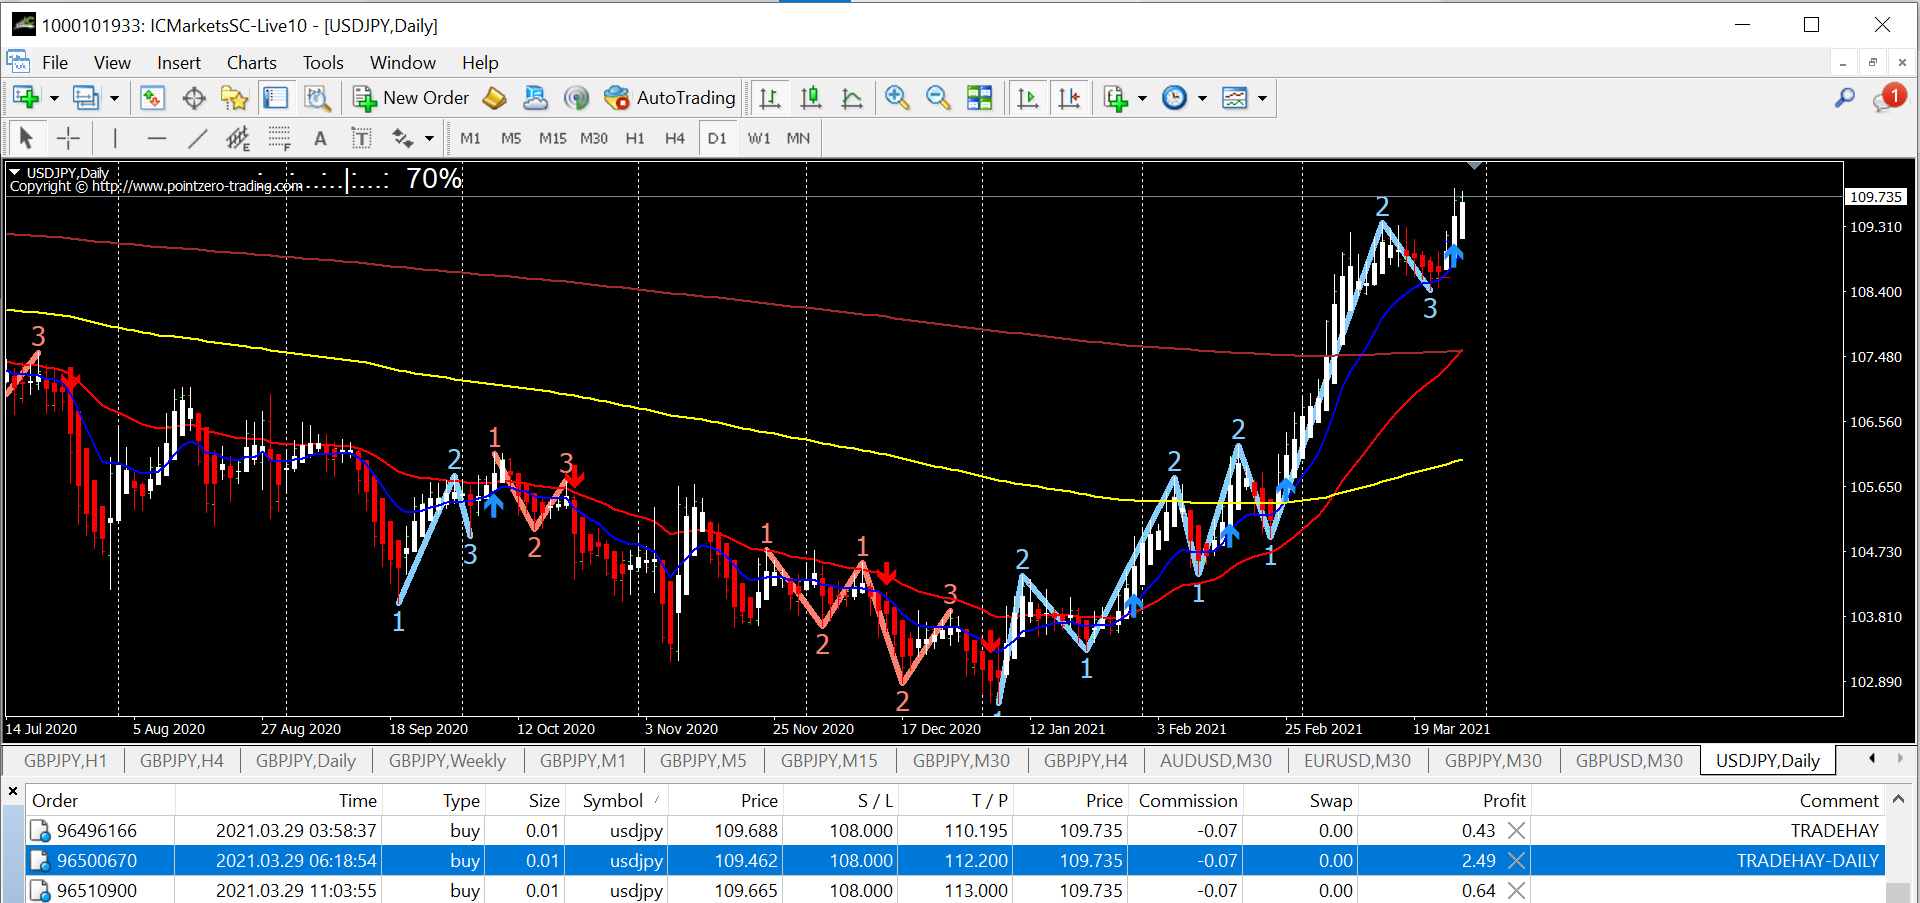Open the Tools menu
This screenshot has height=903, width=1920.
click(x=323, y=62)
